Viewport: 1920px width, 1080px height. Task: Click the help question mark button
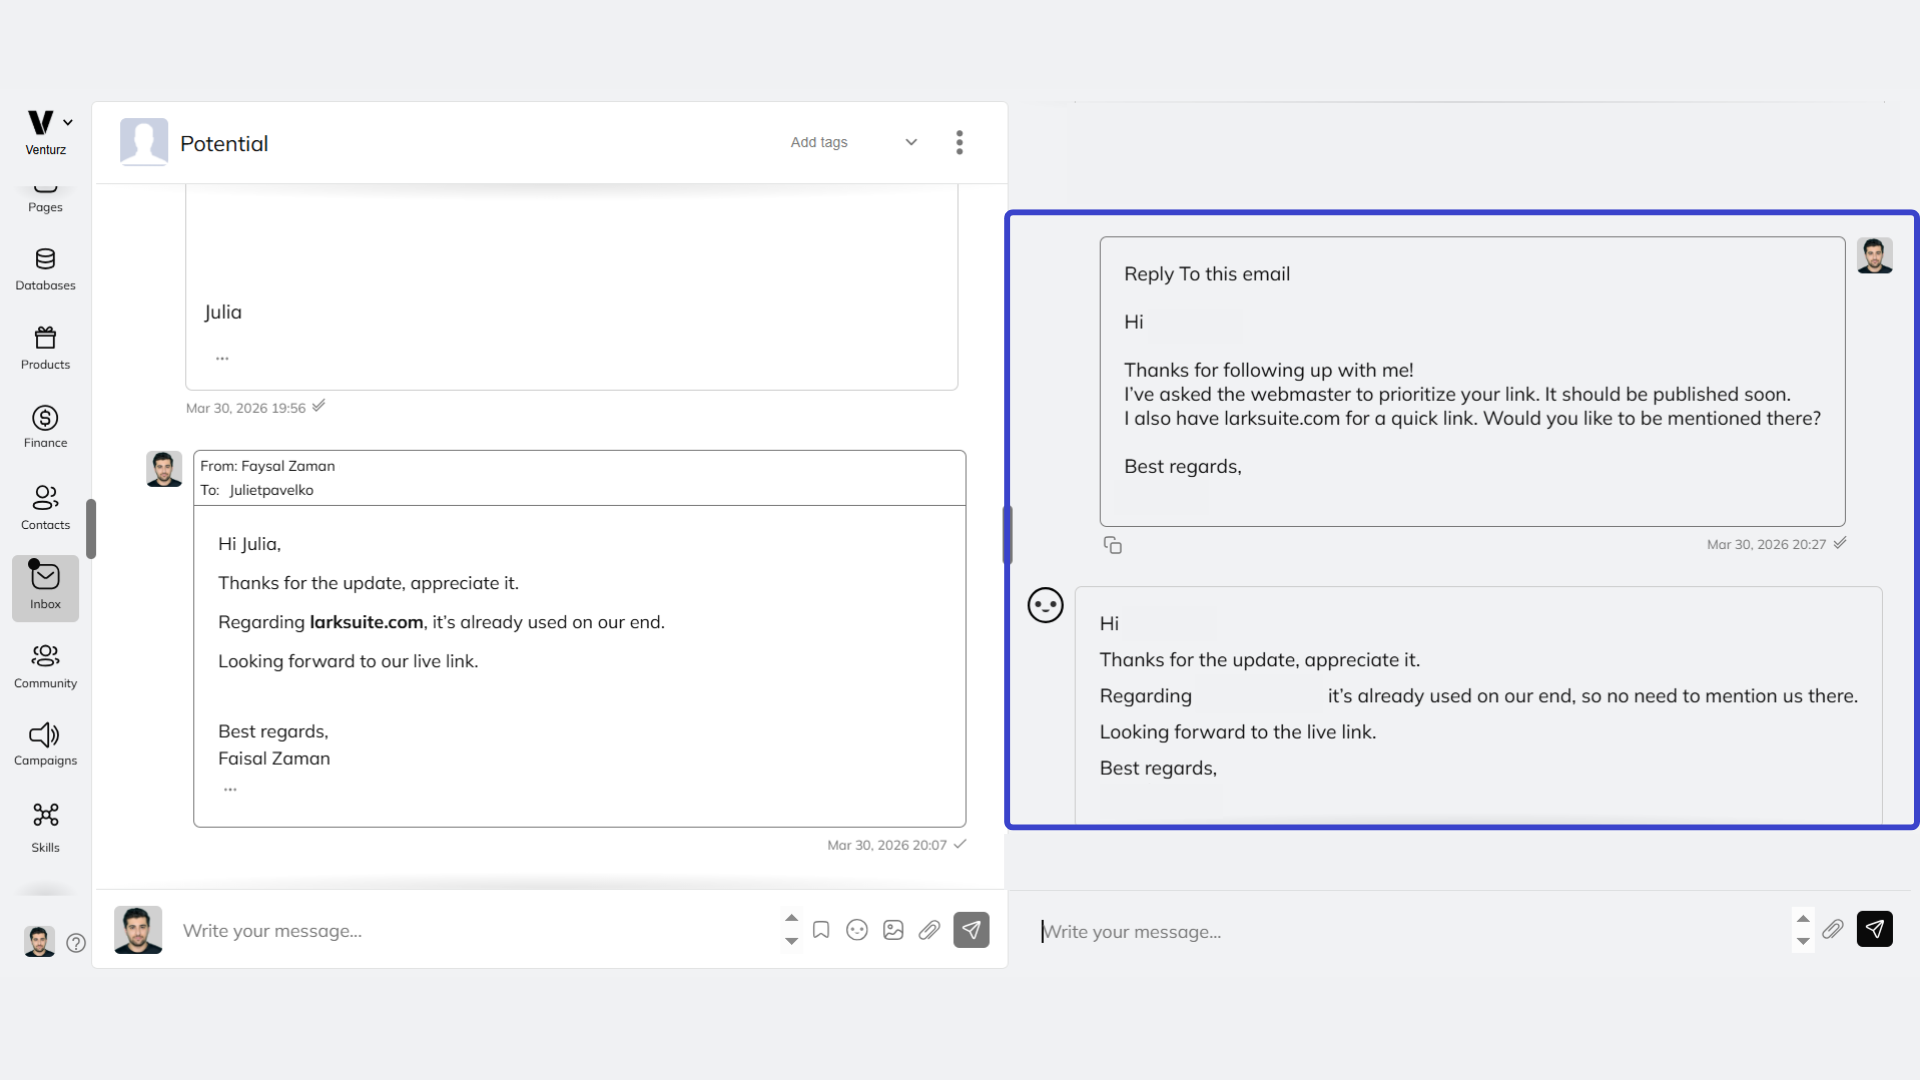76,943
